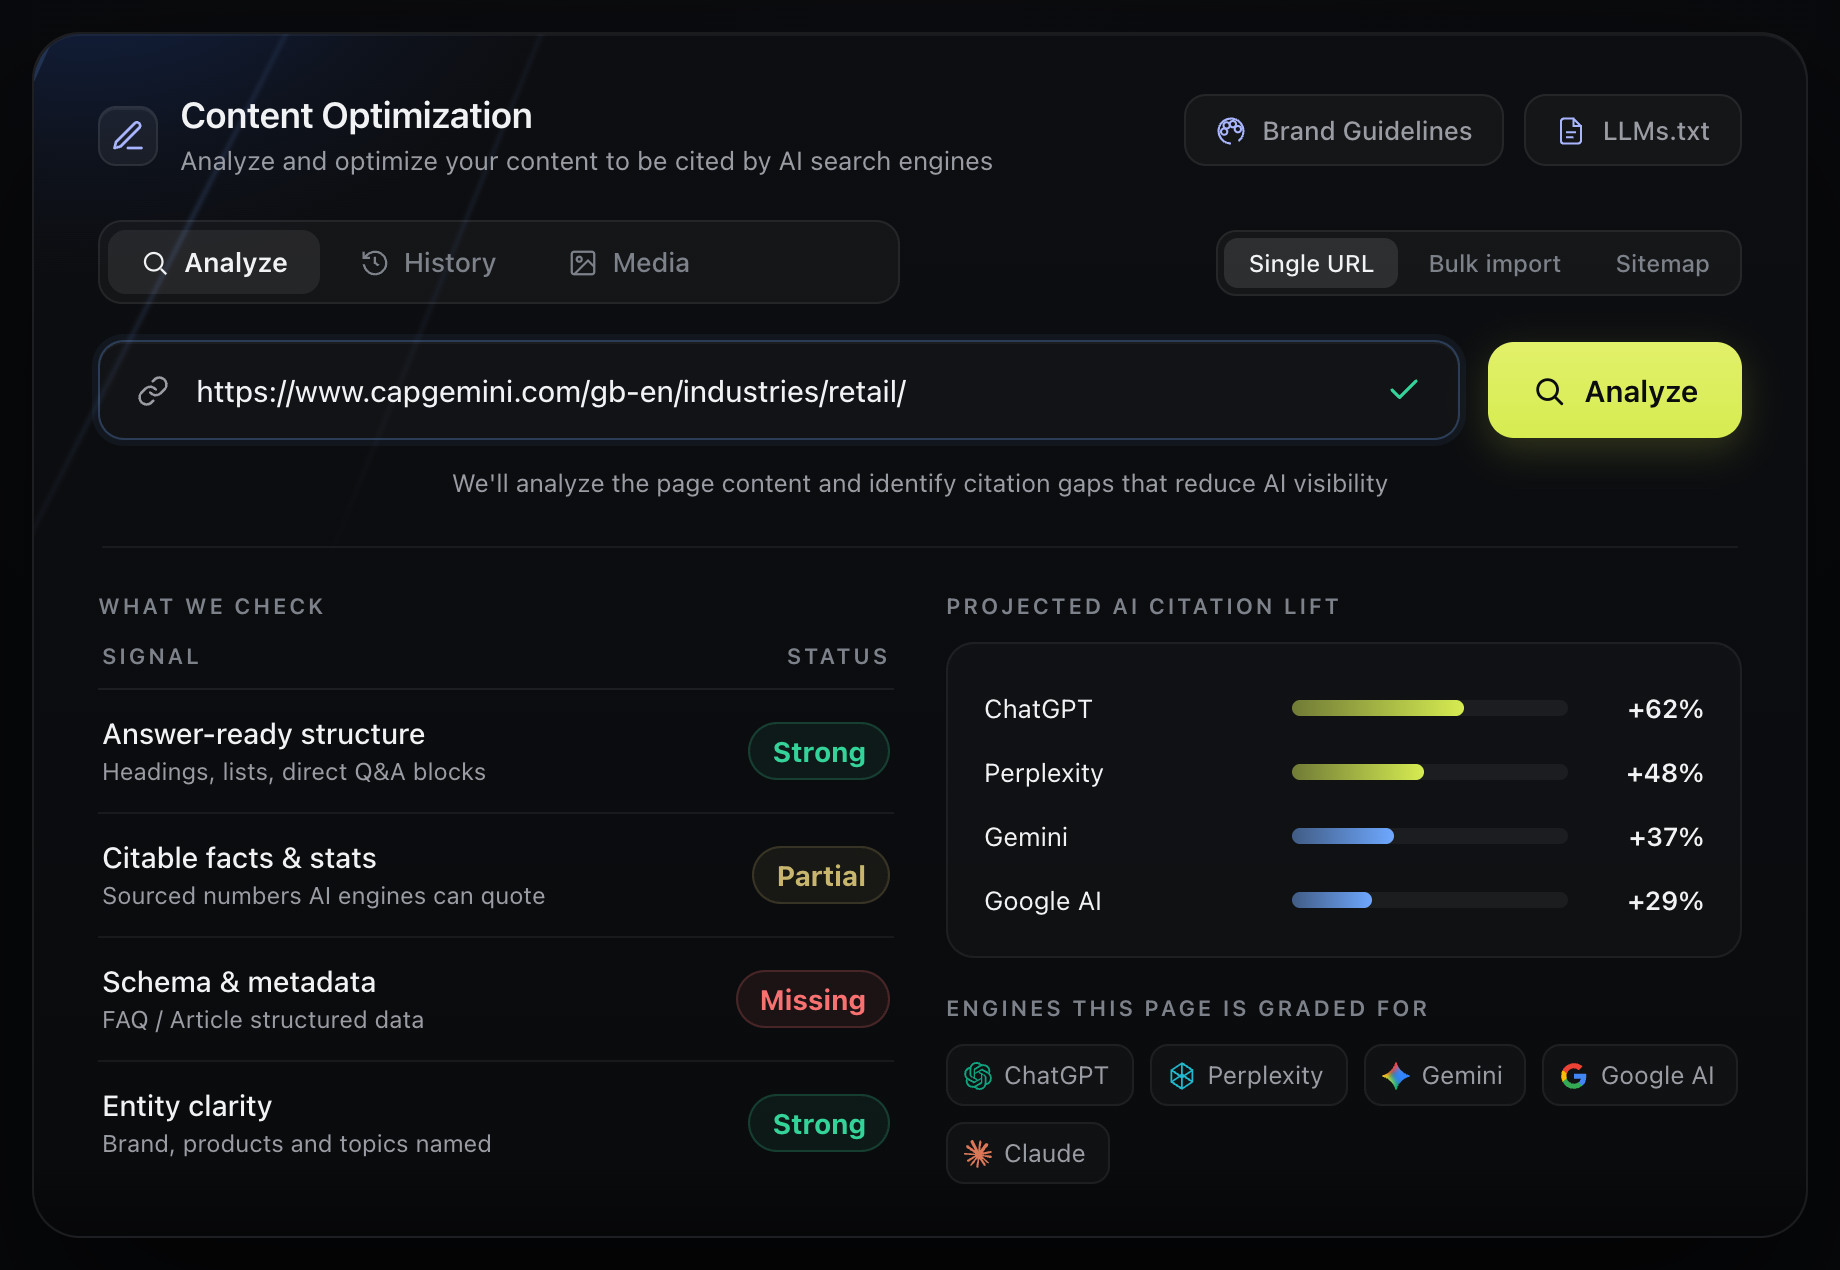Viewport: 1840px width, 1270px height.
Task: Click ENGINES THIS PAGE IS GRADED FOR heading
Action: pyautogui.click(x=1187, y=1008)
